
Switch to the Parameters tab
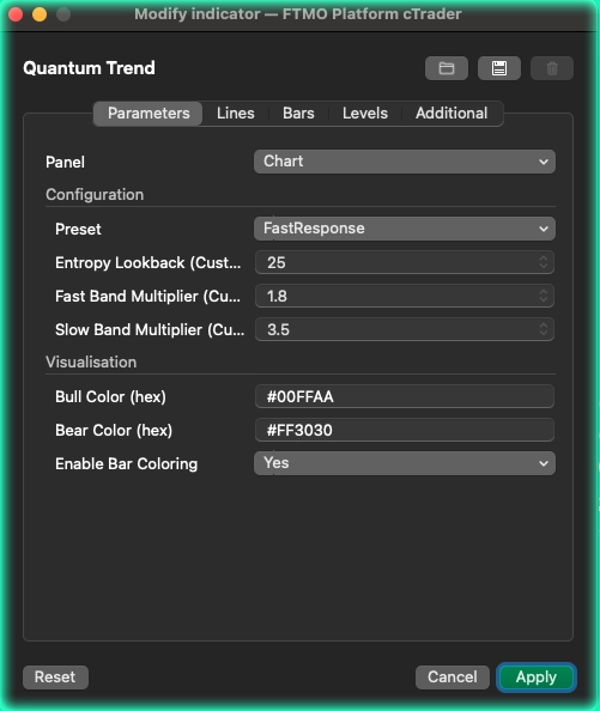148,113
